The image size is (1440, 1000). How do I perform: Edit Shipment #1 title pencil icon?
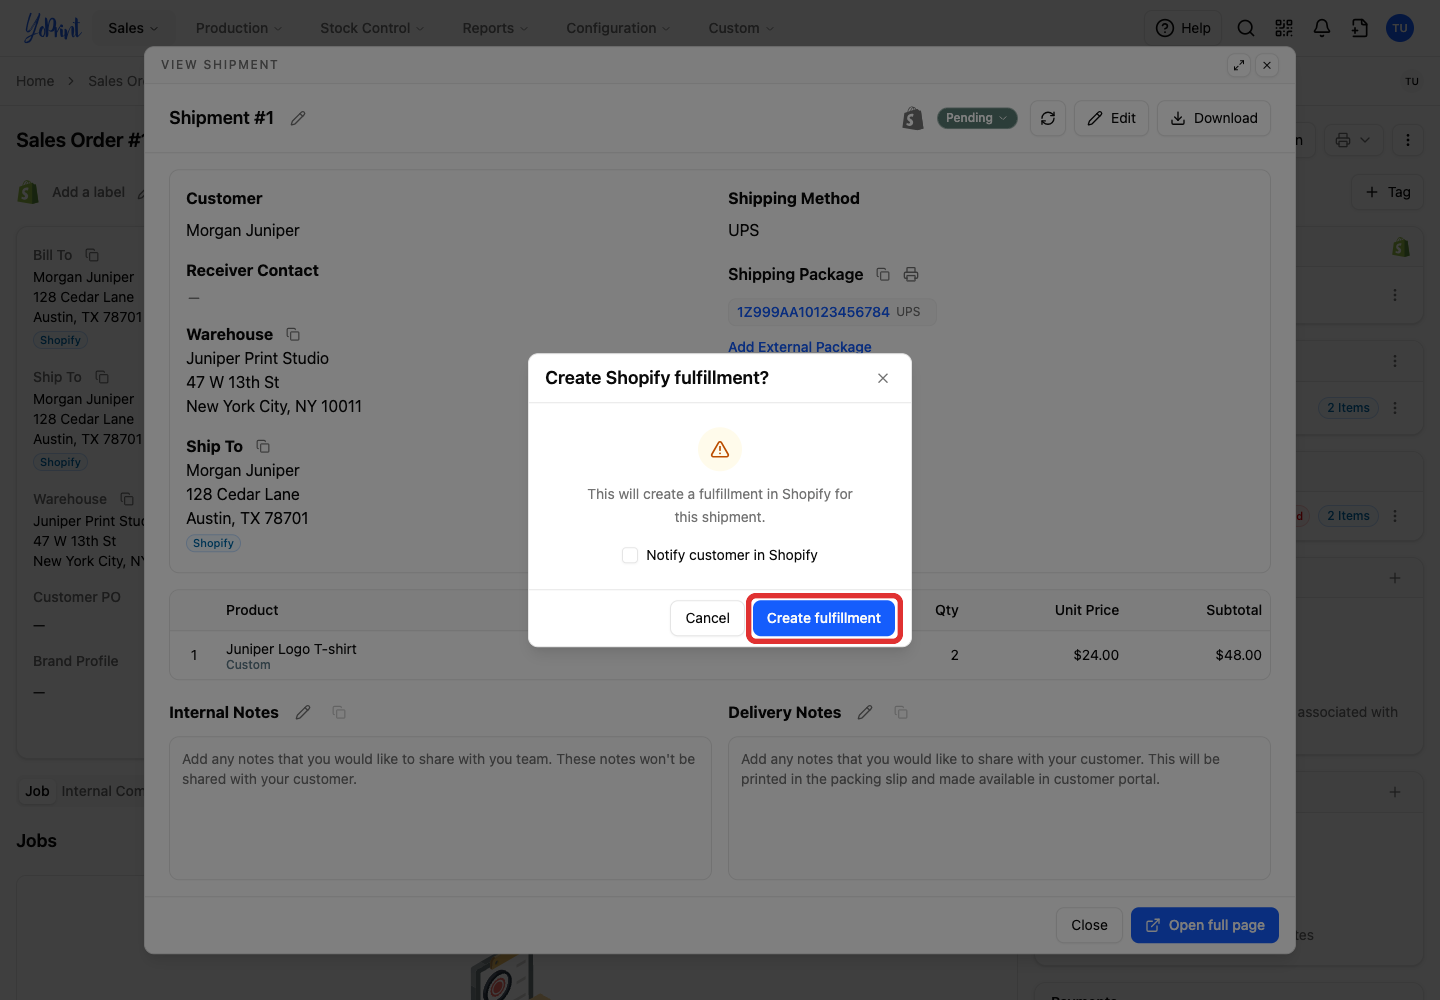click(x=298, y=118)
